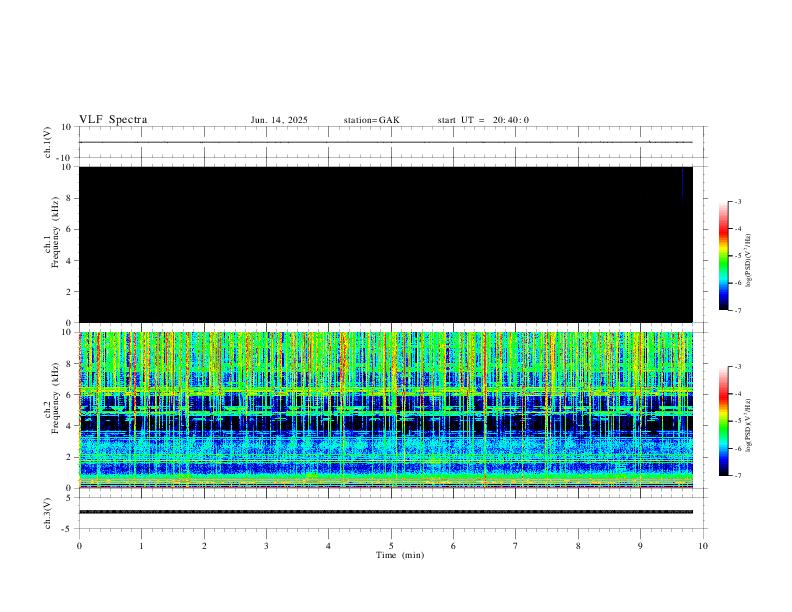Click the "ch.1(V)" axis label
Screen dimensions: 792x612
[48, 142]
